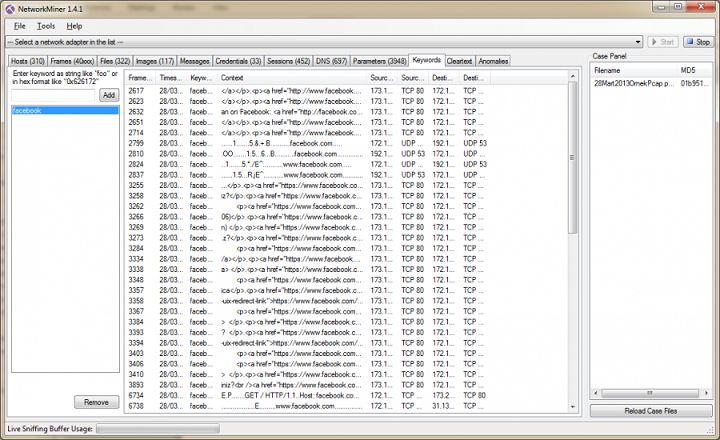Sort by the Frame column header
The image size is (720, 440).
point(140,78)
